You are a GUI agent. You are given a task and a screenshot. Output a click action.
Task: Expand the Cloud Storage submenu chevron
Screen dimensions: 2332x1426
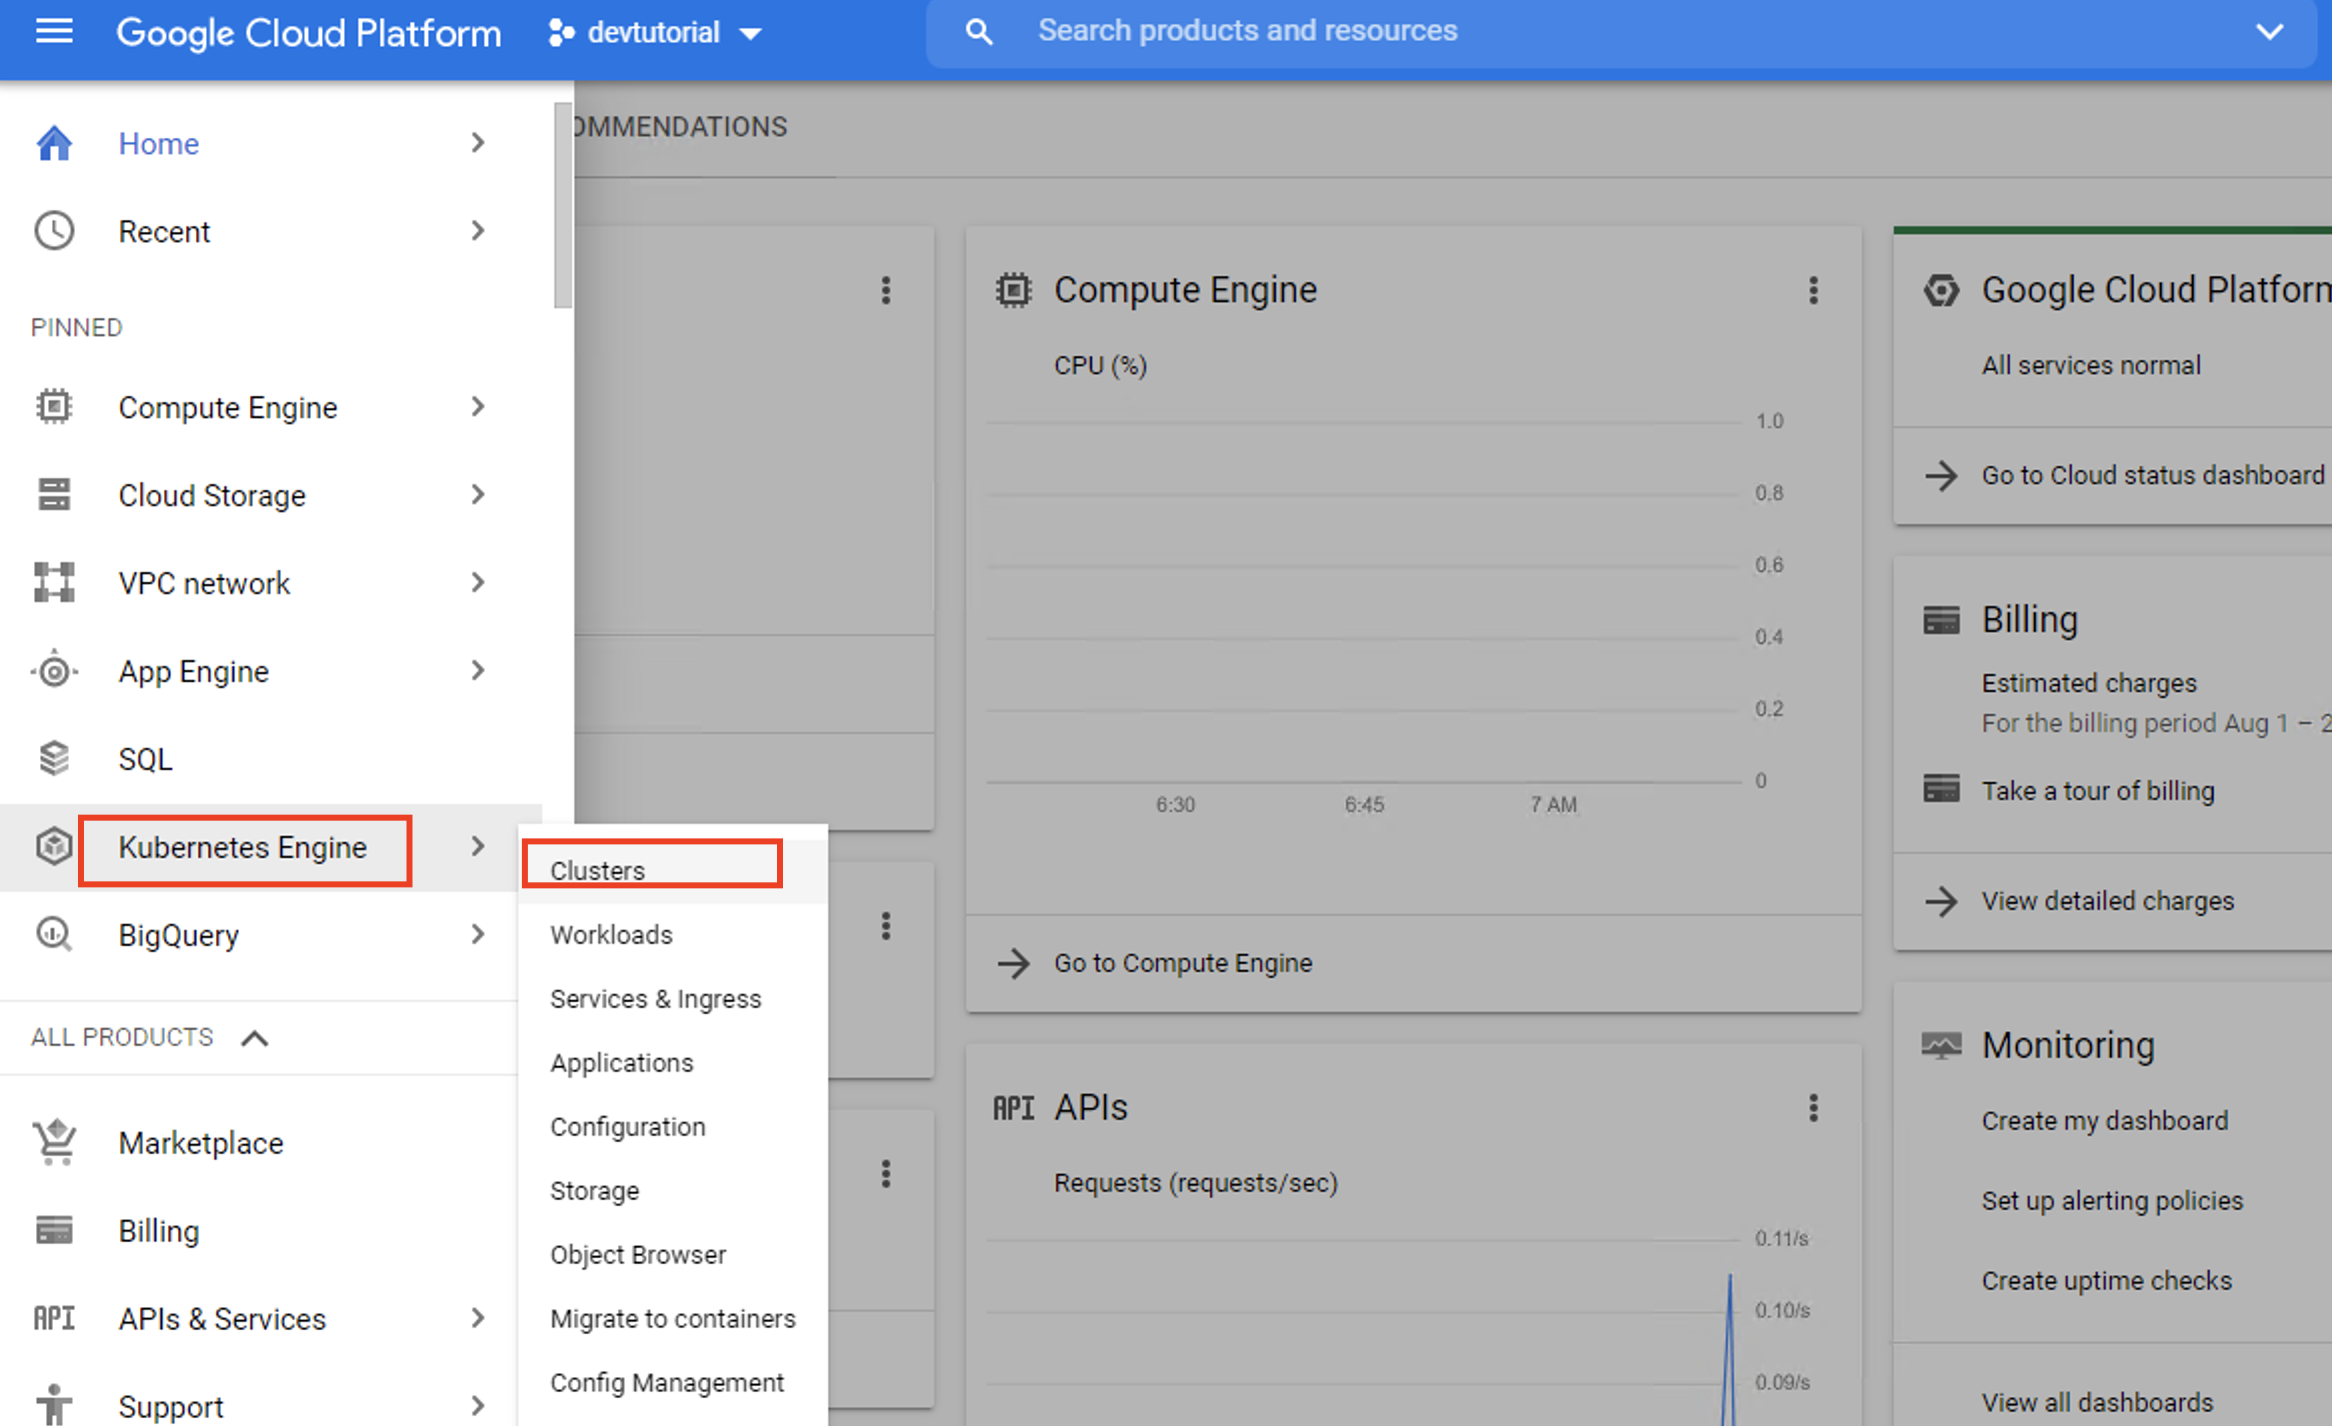pos(478,495)
